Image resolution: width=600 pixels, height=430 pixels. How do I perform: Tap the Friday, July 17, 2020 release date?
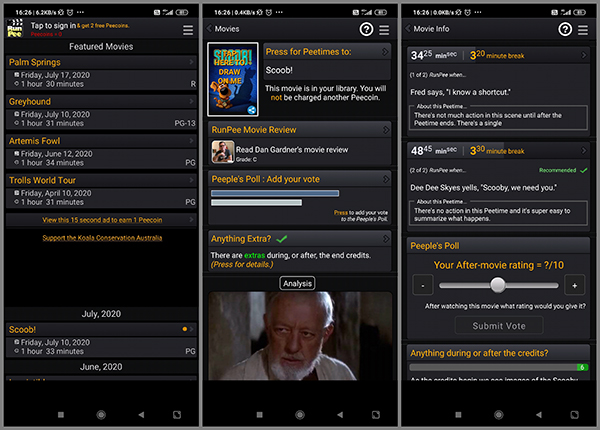point(55,75)
